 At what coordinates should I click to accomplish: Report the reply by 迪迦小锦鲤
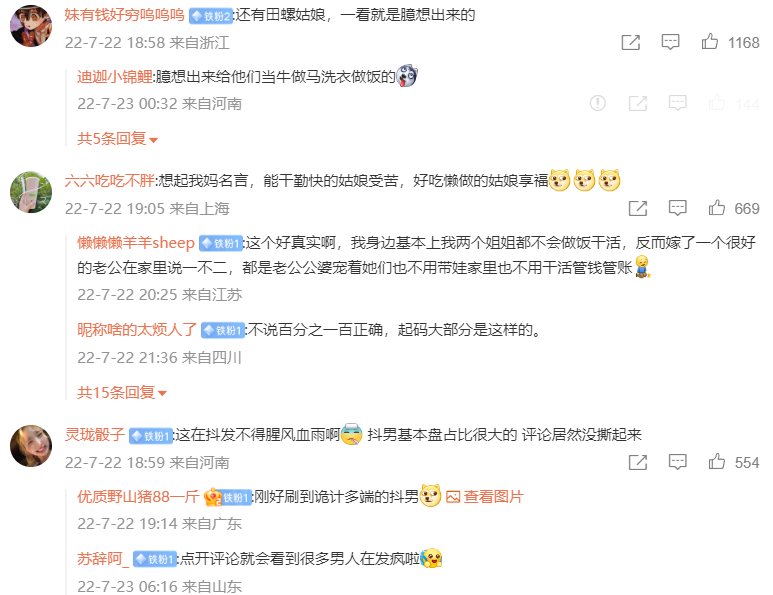[597, 103]
